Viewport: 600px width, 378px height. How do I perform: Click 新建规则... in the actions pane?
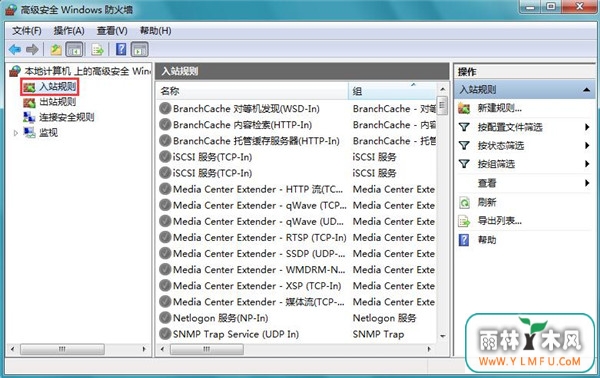click(499, 108)
